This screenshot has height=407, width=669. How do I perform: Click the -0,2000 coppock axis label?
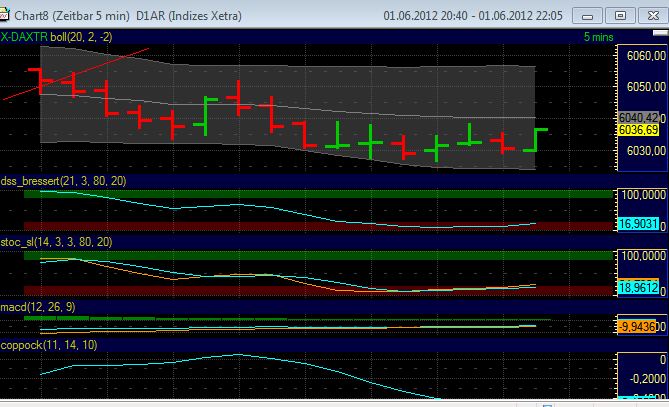pyautogui.click(x=648, y=378)
